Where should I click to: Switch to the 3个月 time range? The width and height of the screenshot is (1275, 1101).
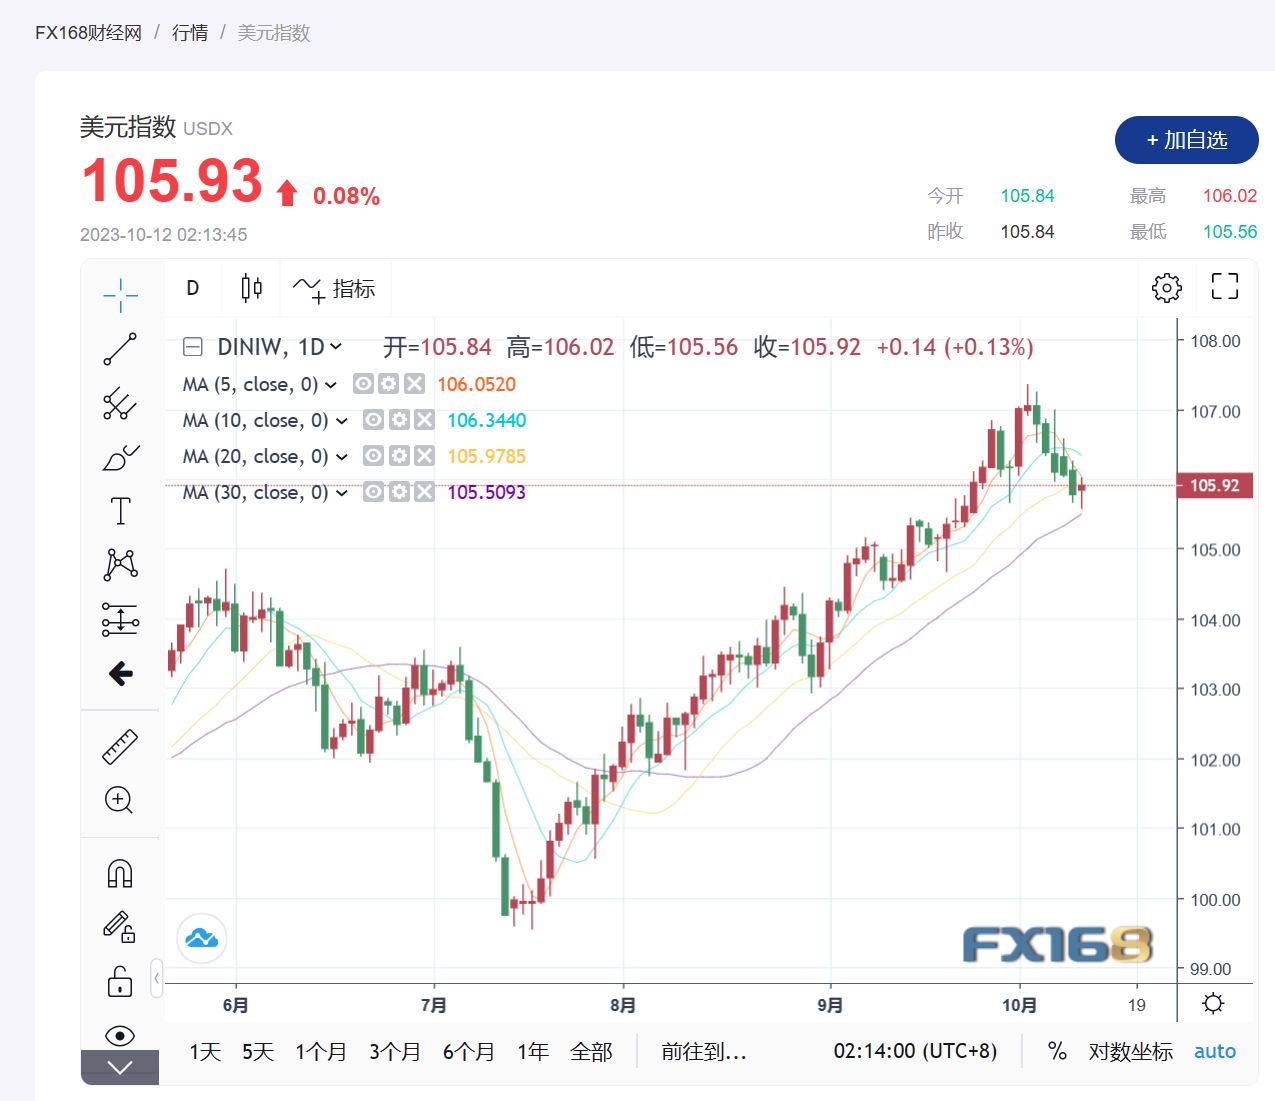tap(394, 1052)
